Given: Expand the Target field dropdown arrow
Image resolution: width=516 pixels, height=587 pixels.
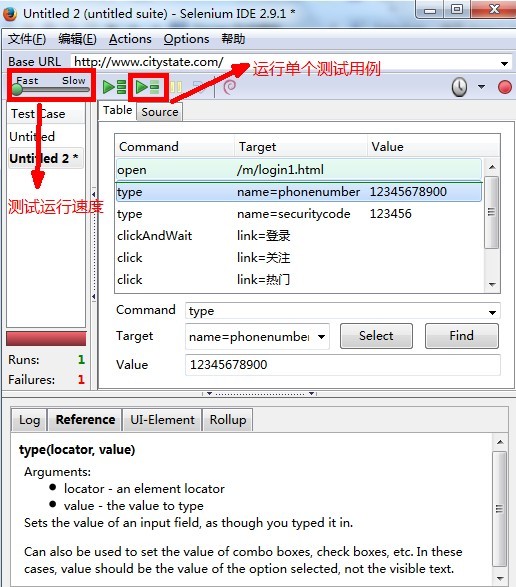Looking at the screenshot, I should pos(321,337).
